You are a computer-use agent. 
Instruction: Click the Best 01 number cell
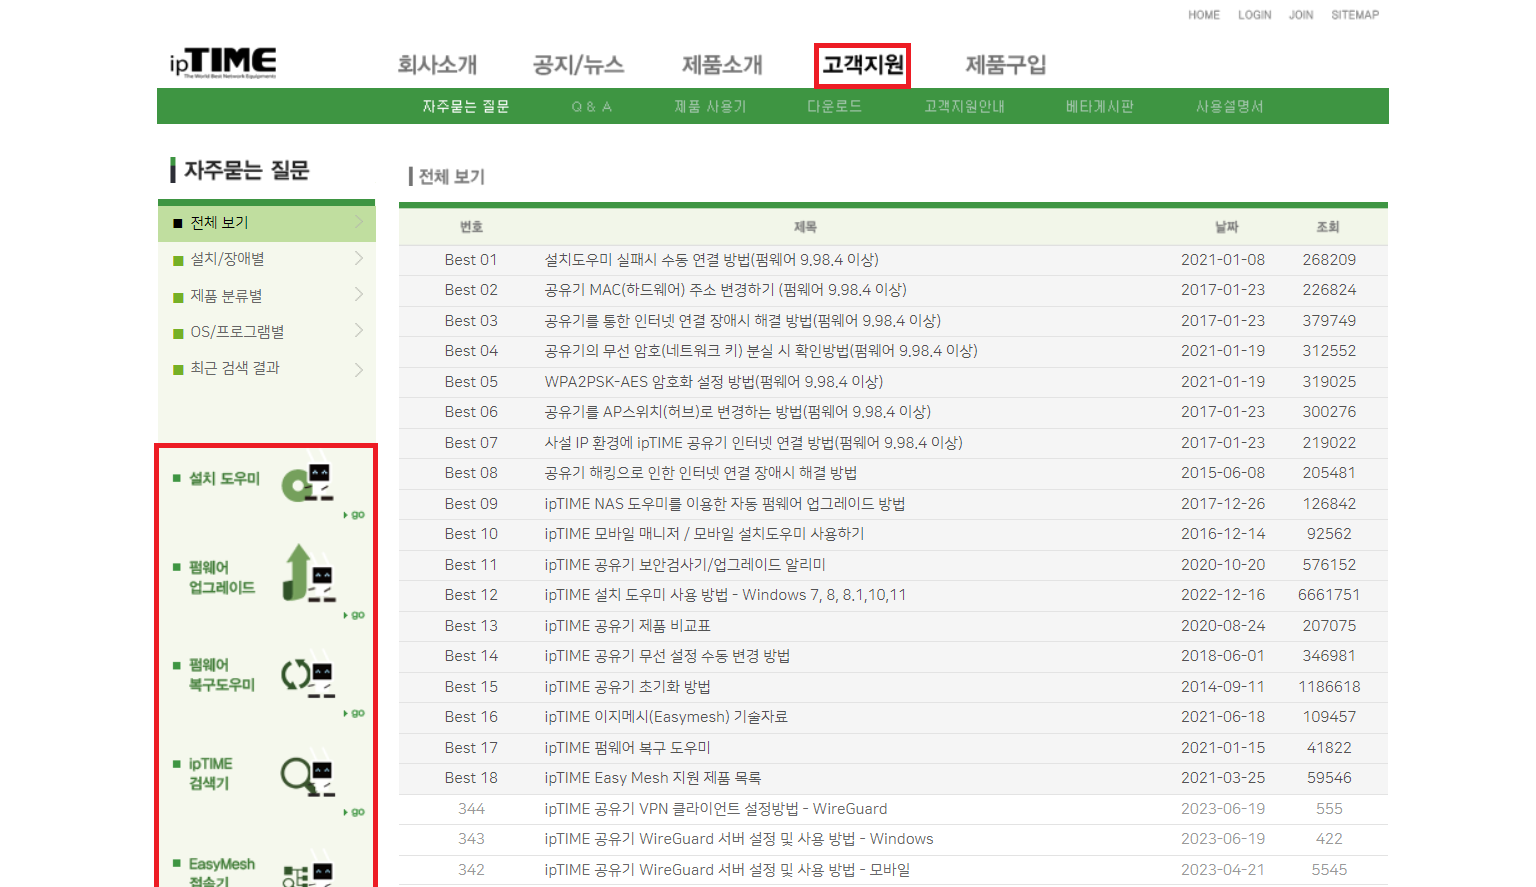tap(470, 260)
